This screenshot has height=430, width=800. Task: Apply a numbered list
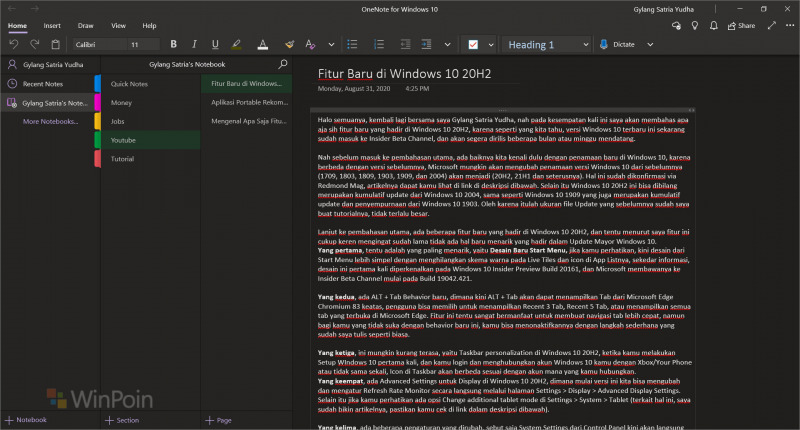click(379, 44)
